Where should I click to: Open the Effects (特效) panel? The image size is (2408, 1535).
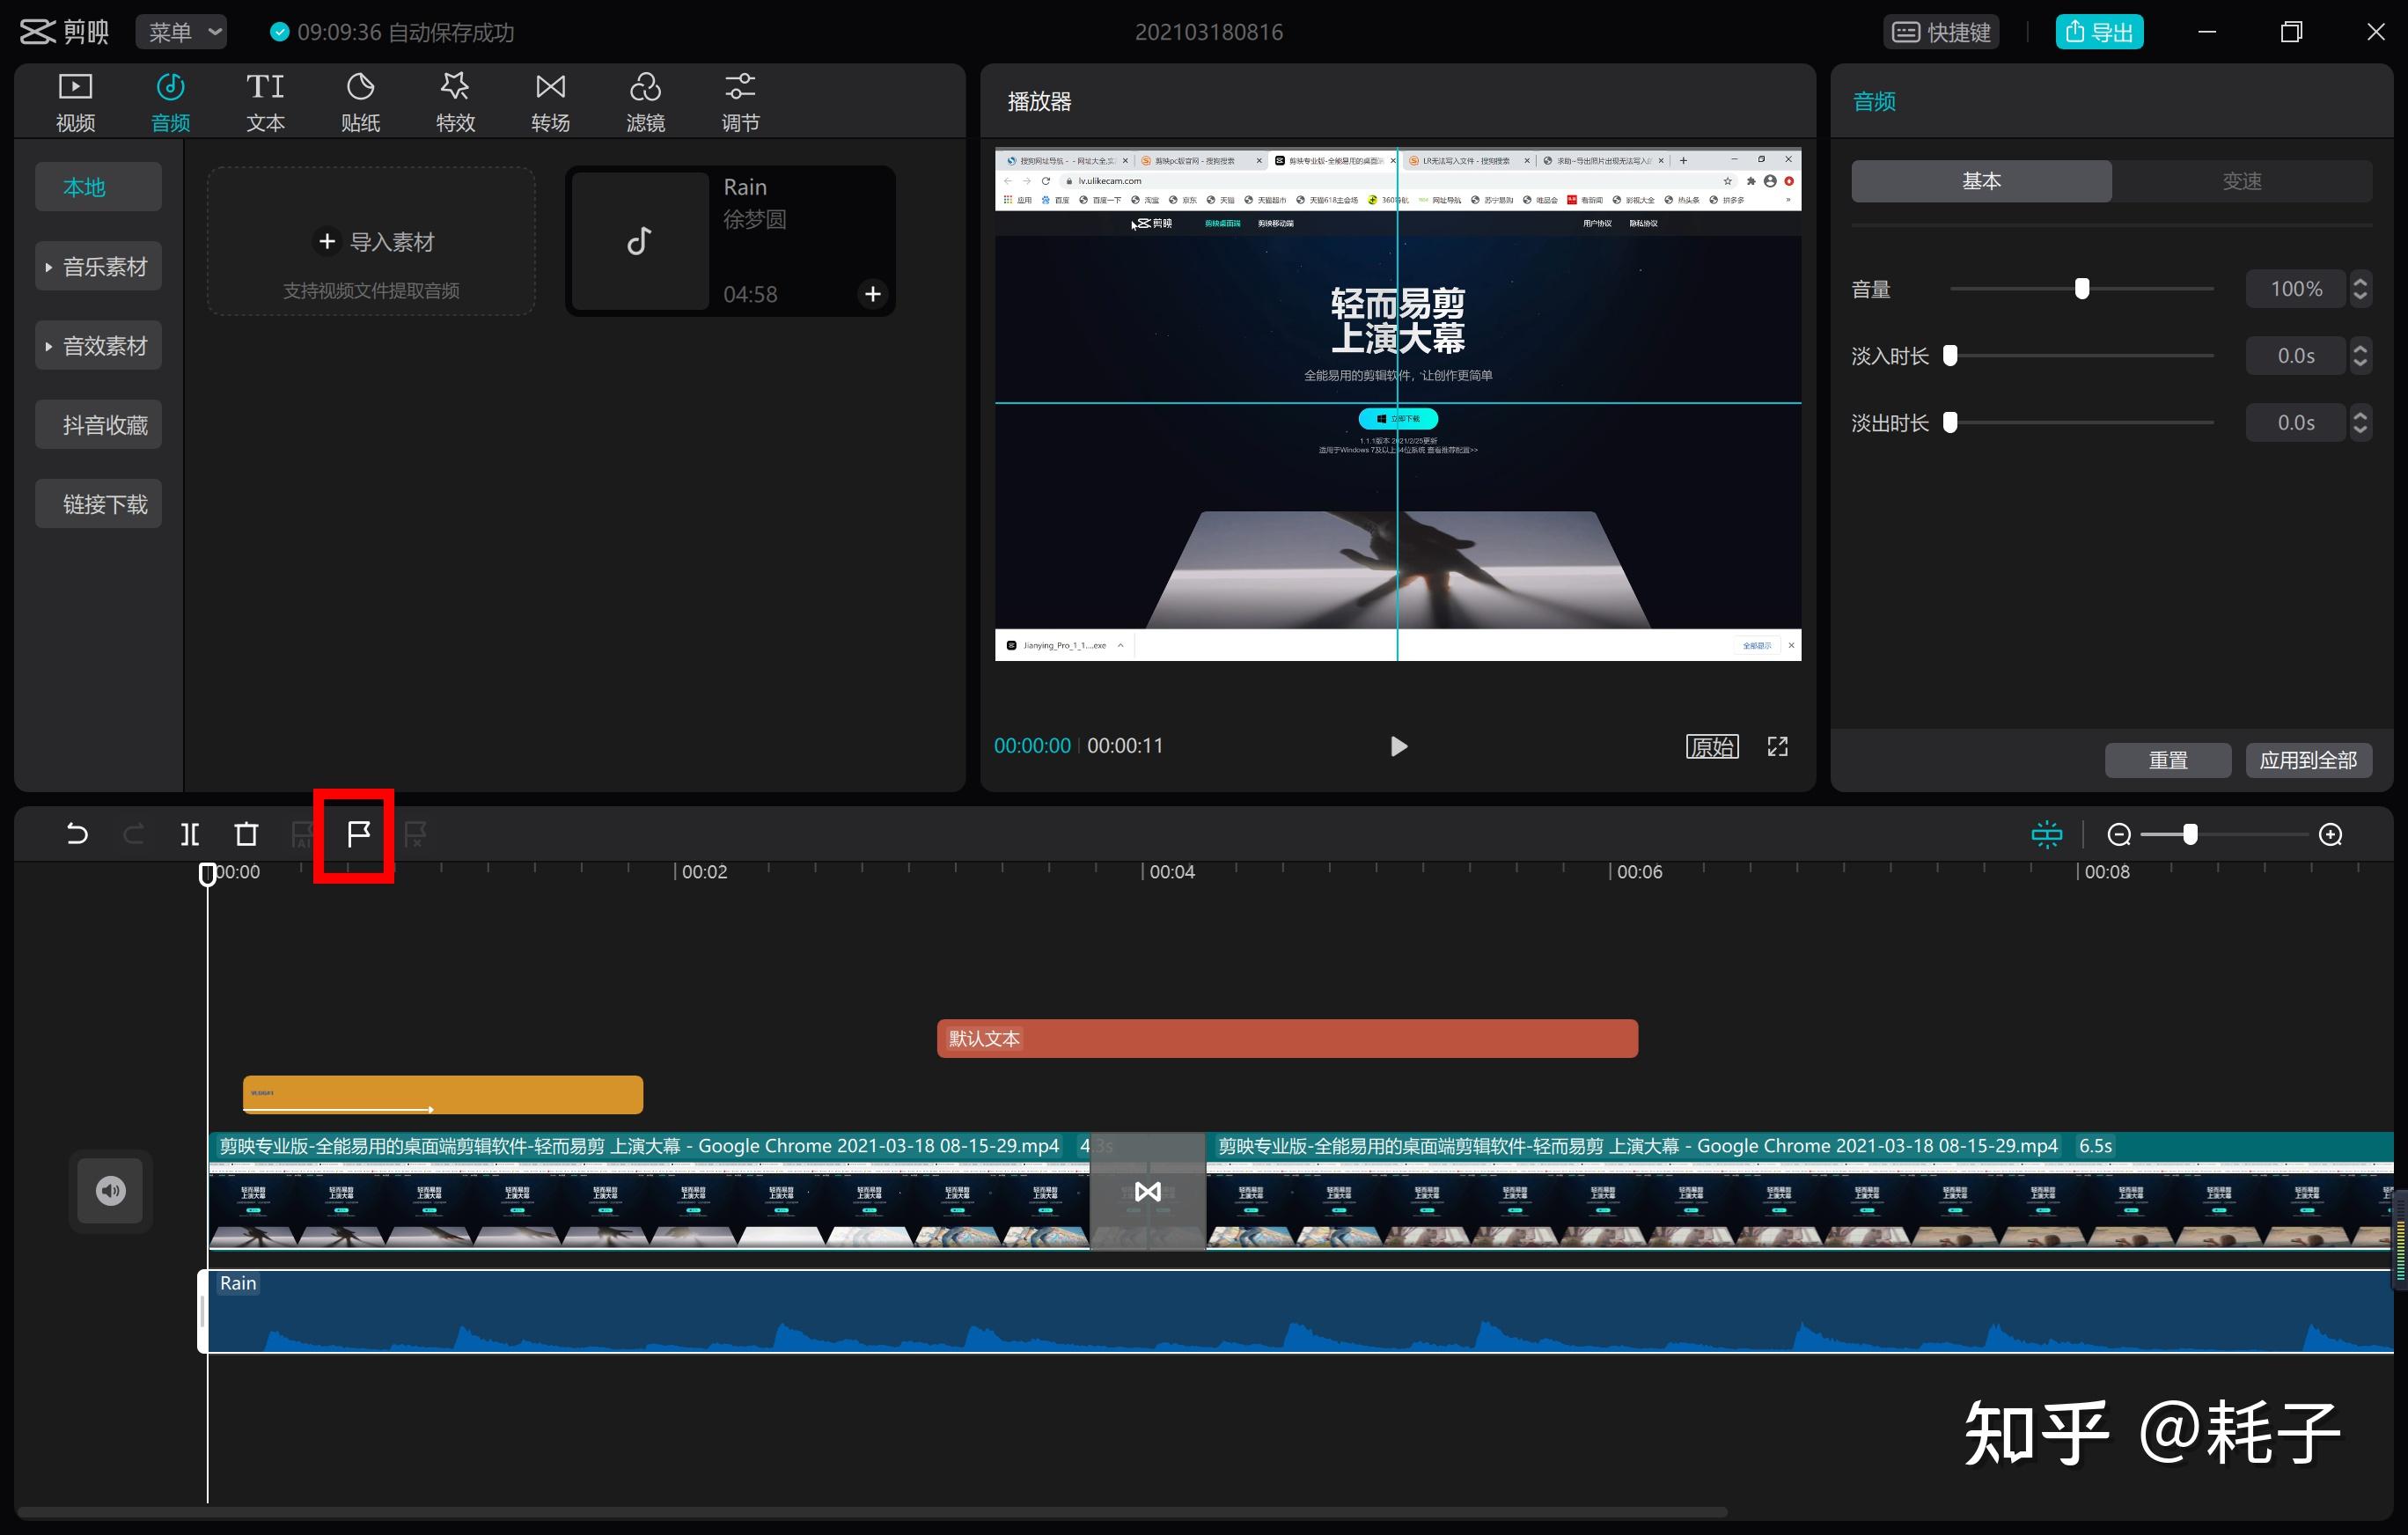coord(455,102)
